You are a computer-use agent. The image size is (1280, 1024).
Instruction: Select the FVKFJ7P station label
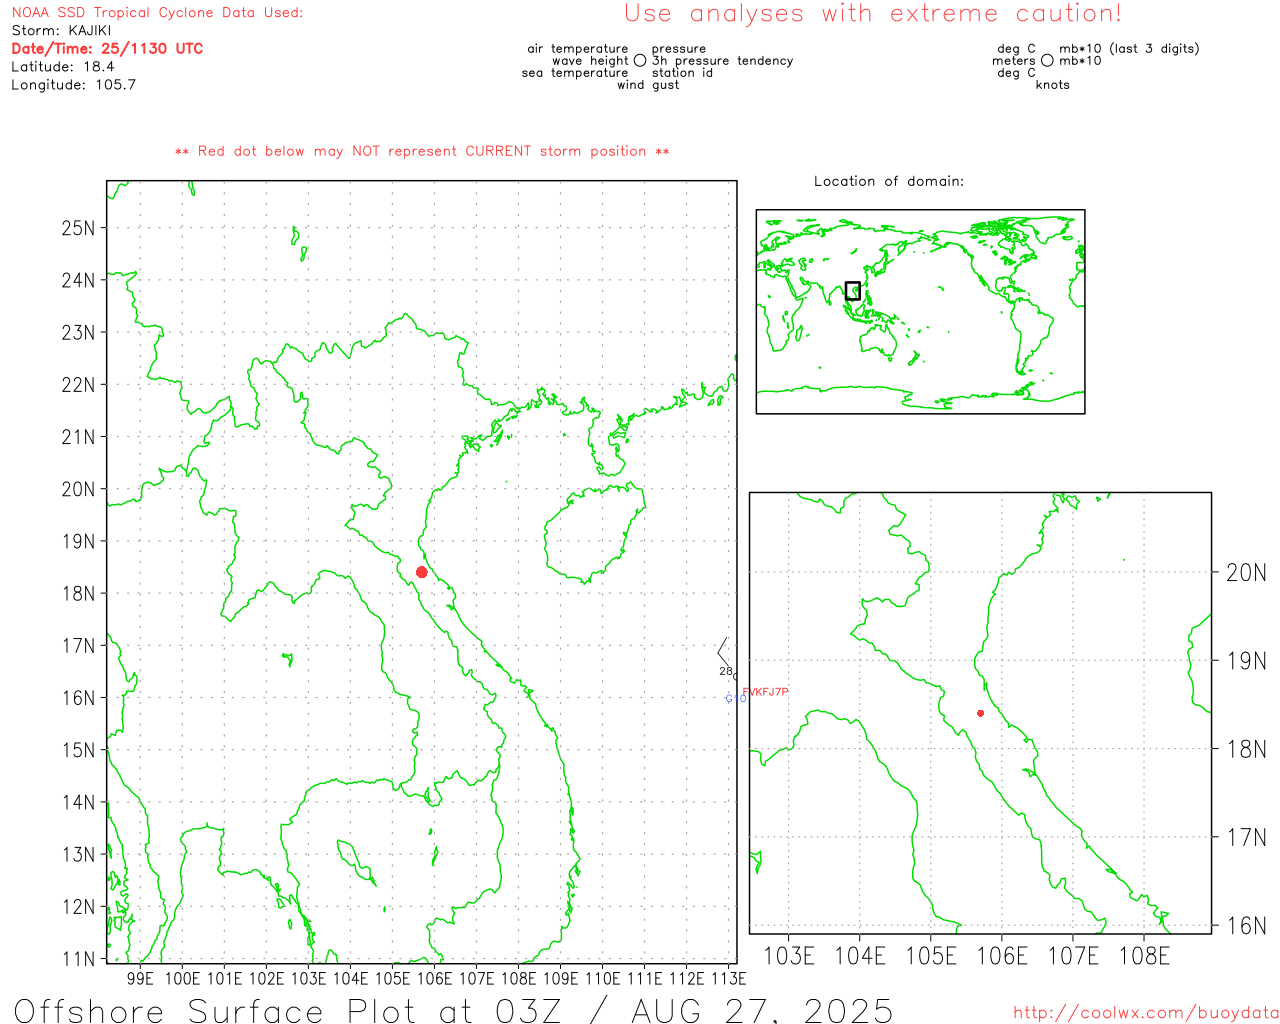pyautogui.click(x=765, y=692)
